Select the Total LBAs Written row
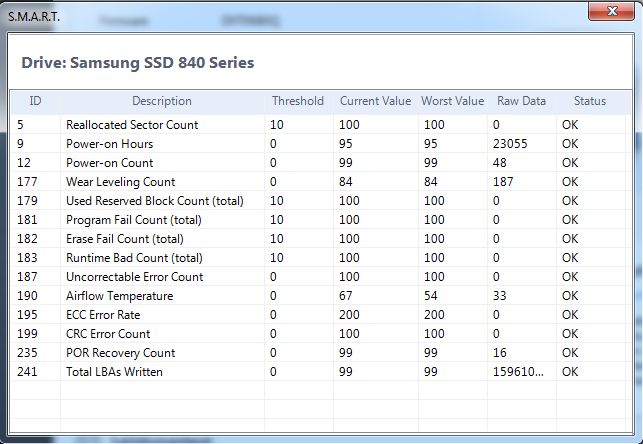643x444 pixels. coord(321,371)
